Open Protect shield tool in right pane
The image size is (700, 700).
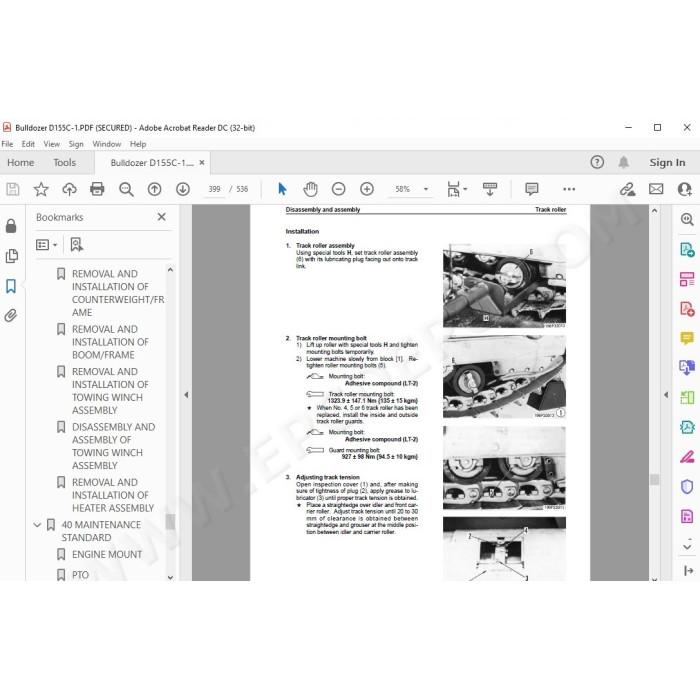(687, 486)
